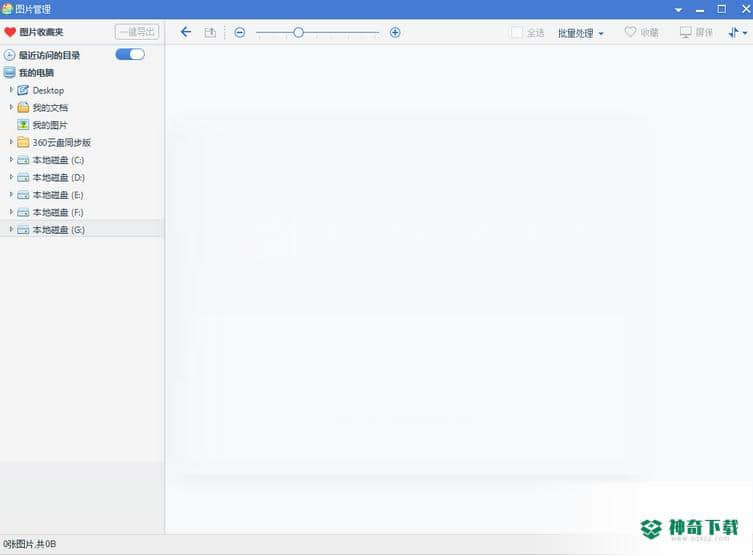Click the 本地磁盘 (F:) drive icon

[x=23, y=212]
